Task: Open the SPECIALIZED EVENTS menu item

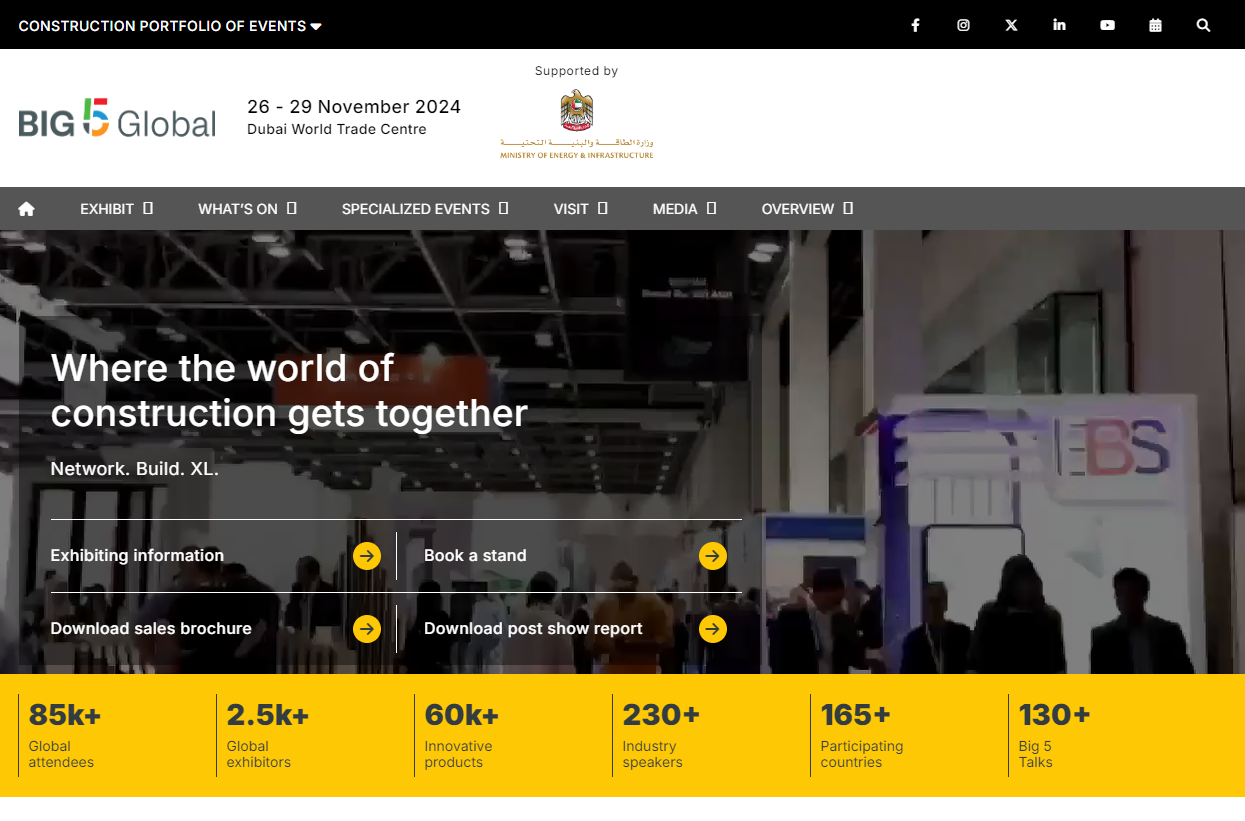Action: (416, 209)
